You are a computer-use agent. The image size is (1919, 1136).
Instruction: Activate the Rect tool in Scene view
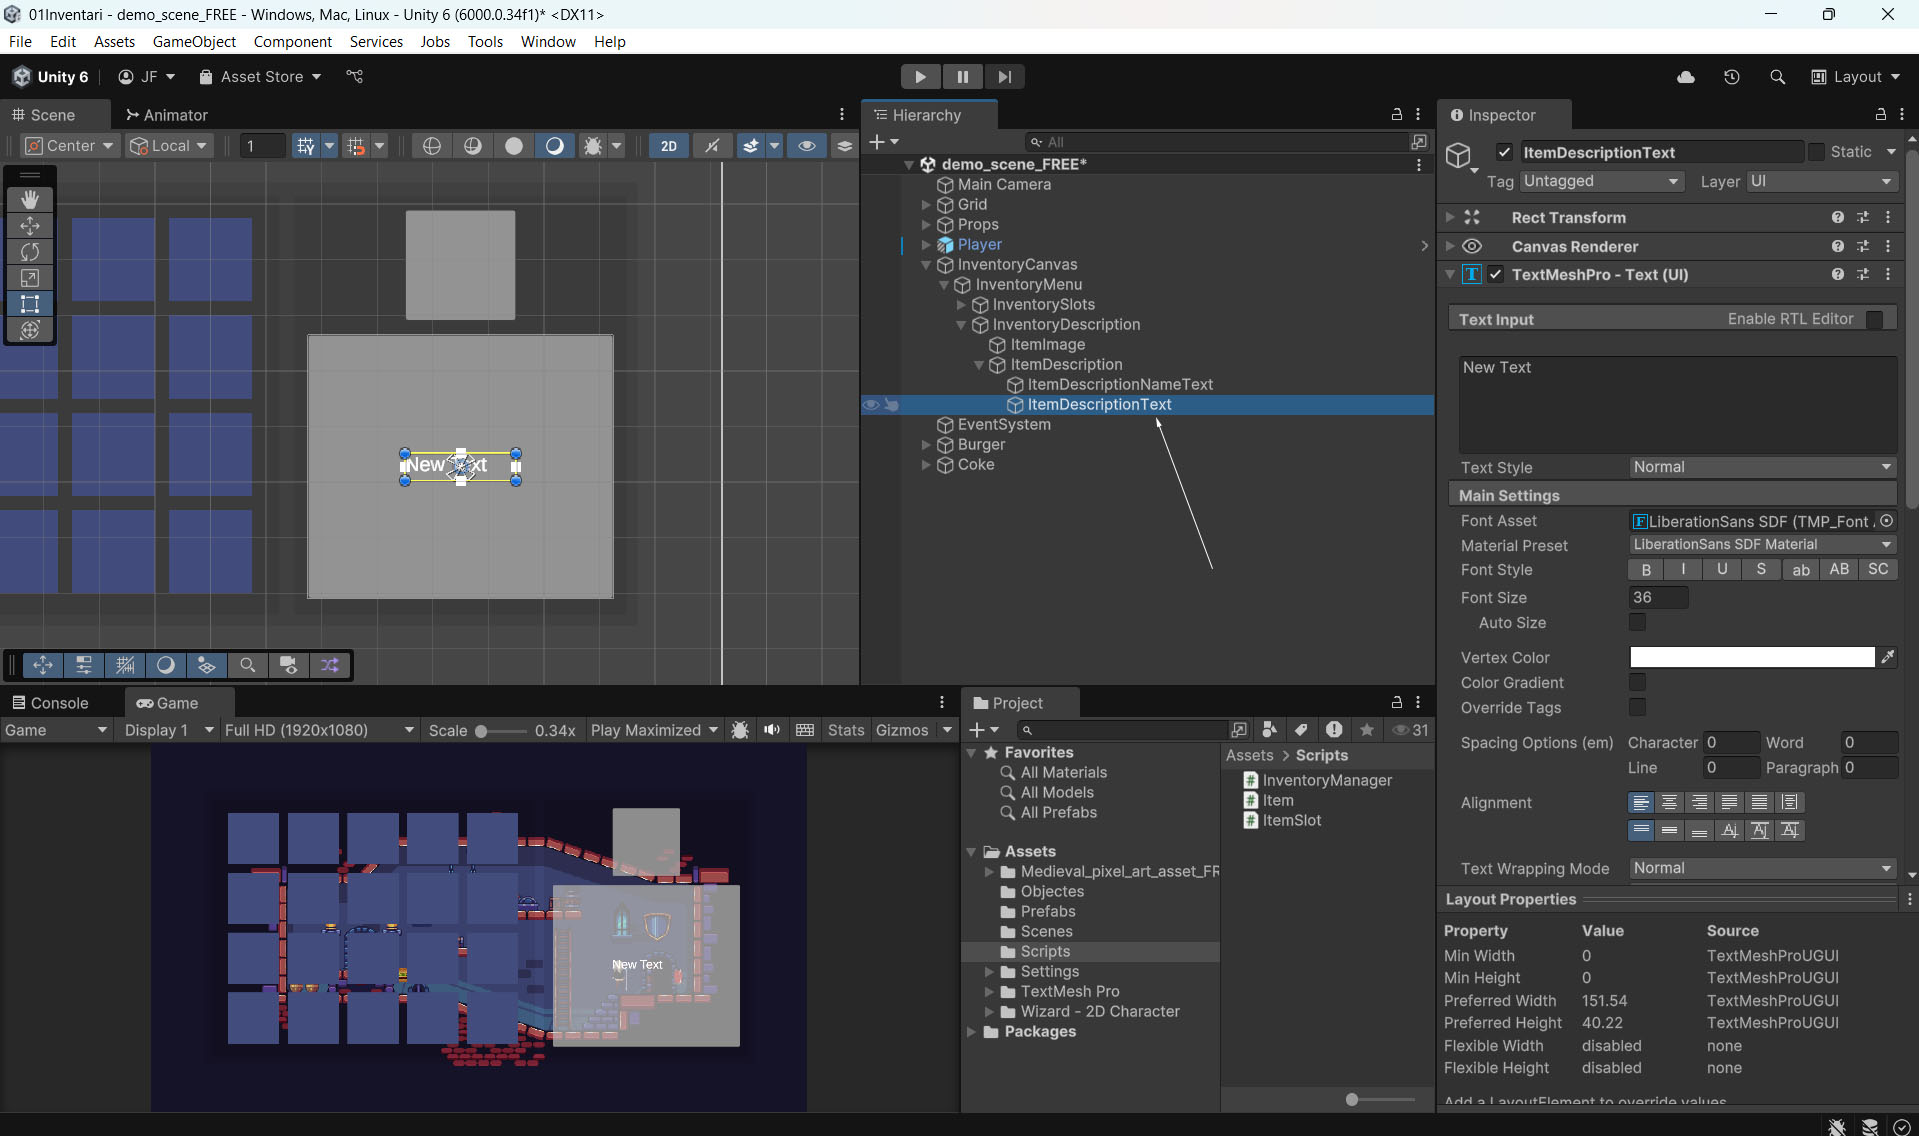(30, 304)
